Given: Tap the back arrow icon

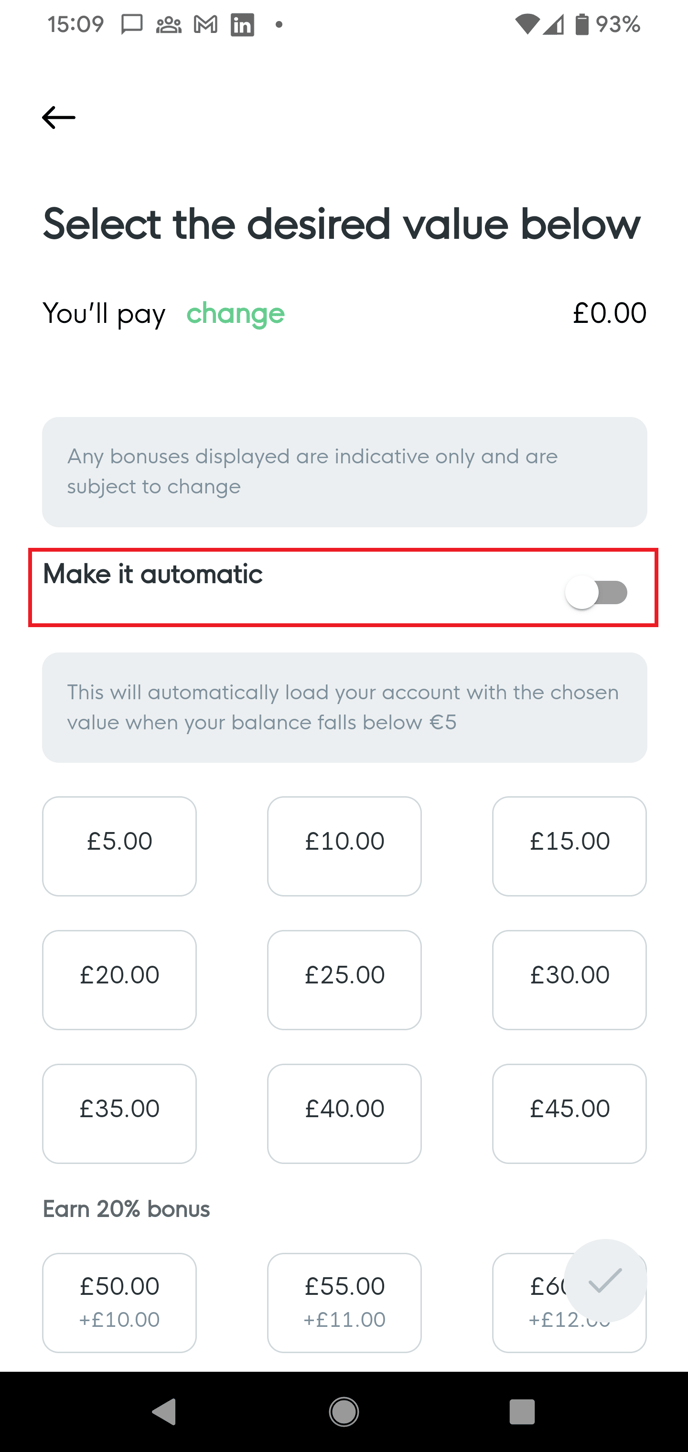Looking at the screenshot, I should 59,118.
